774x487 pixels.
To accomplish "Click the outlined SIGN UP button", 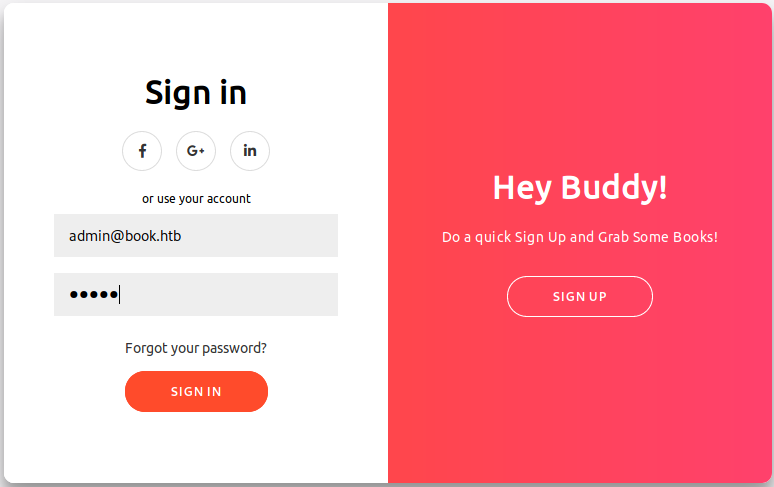I will (580, 297).
